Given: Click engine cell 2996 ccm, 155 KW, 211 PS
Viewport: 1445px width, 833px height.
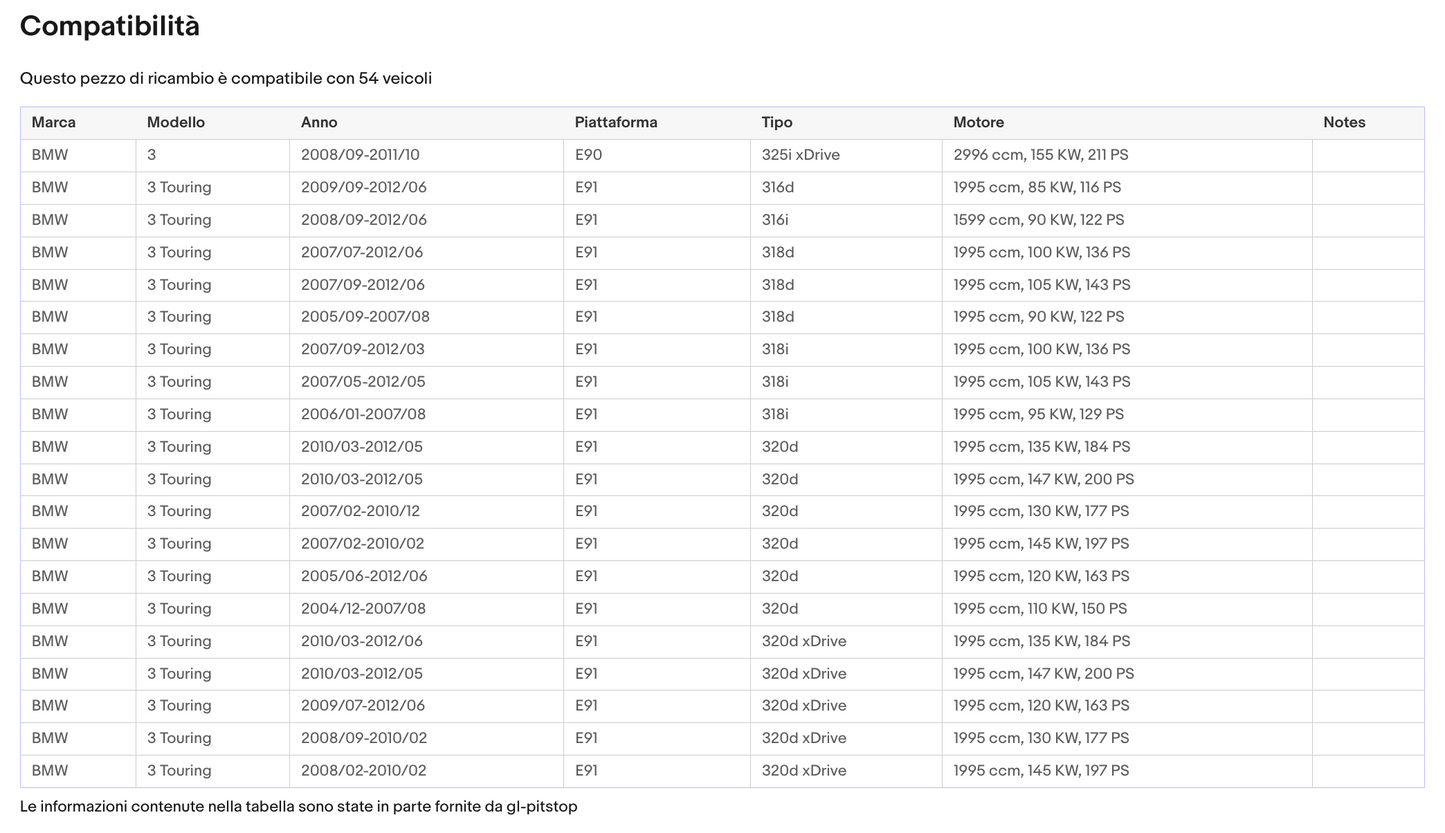Looking at the screenshot, I should 1127,155.
